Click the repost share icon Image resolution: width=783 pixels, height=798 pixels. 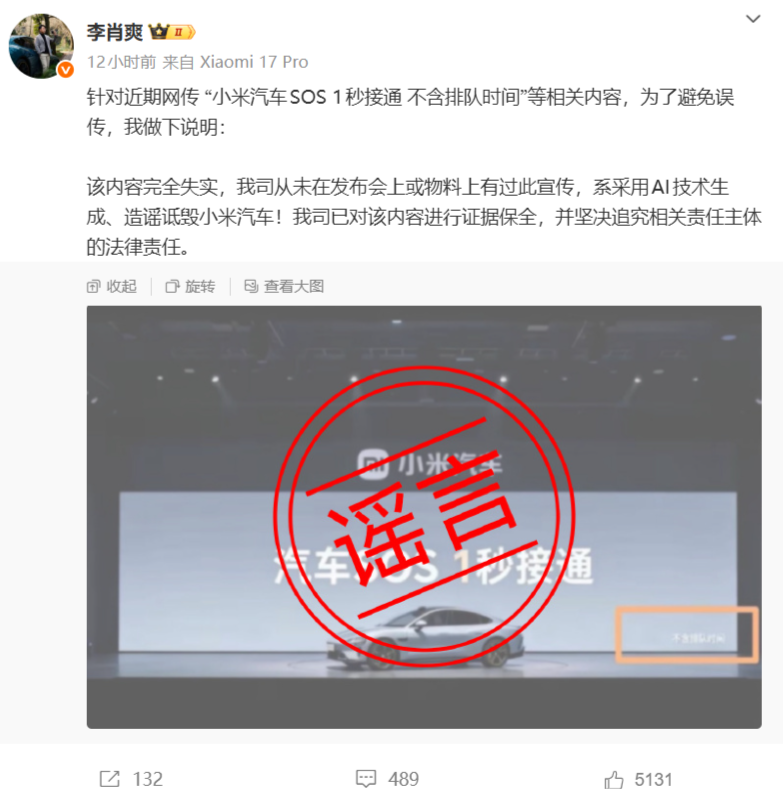click(109, 779)
